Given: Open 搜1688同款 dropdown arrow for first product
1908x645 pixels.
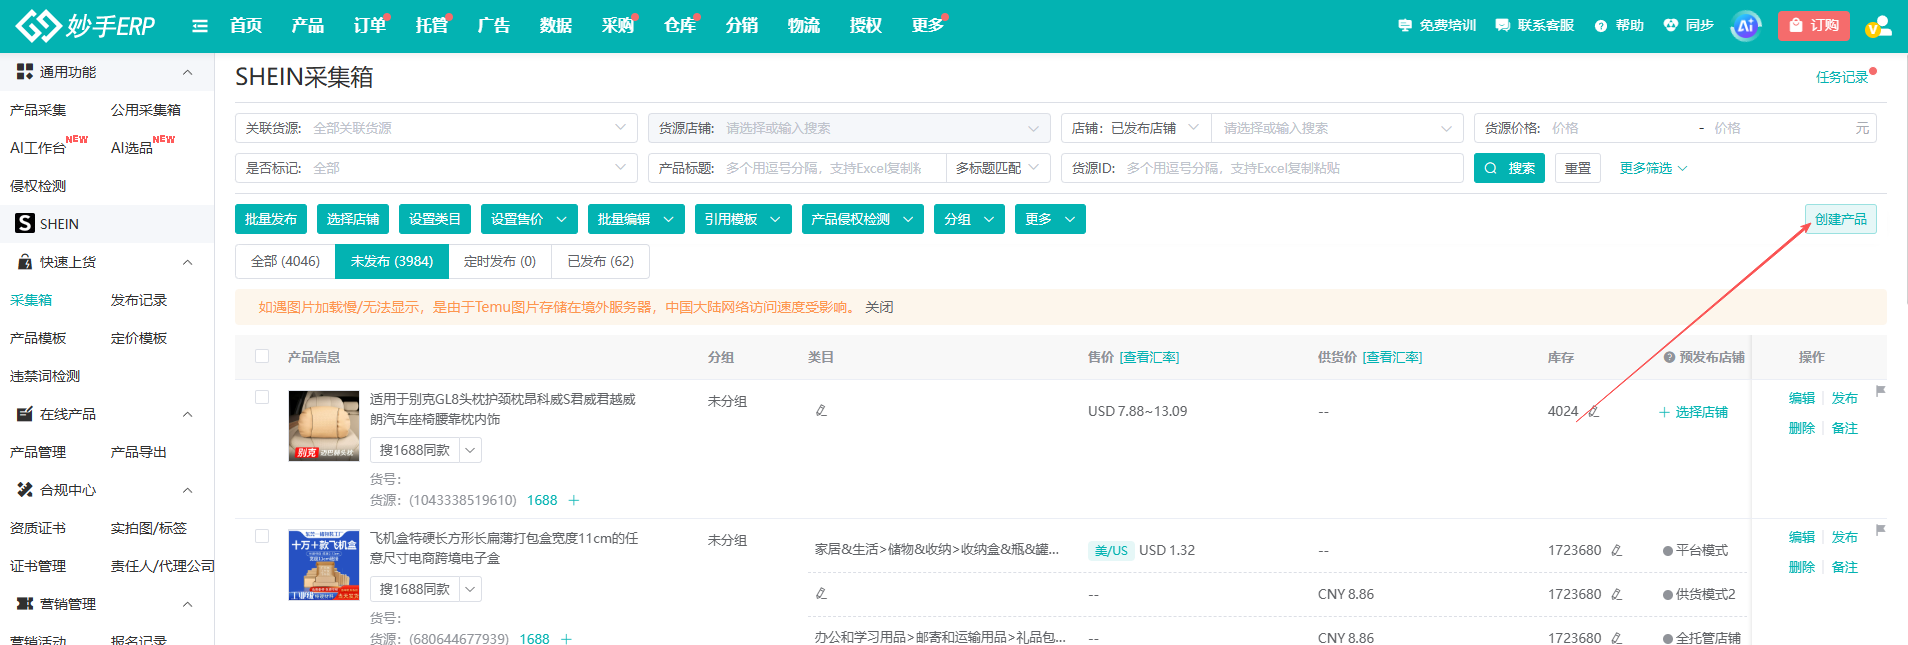Looking at the screenshot, I should point(470,450).
